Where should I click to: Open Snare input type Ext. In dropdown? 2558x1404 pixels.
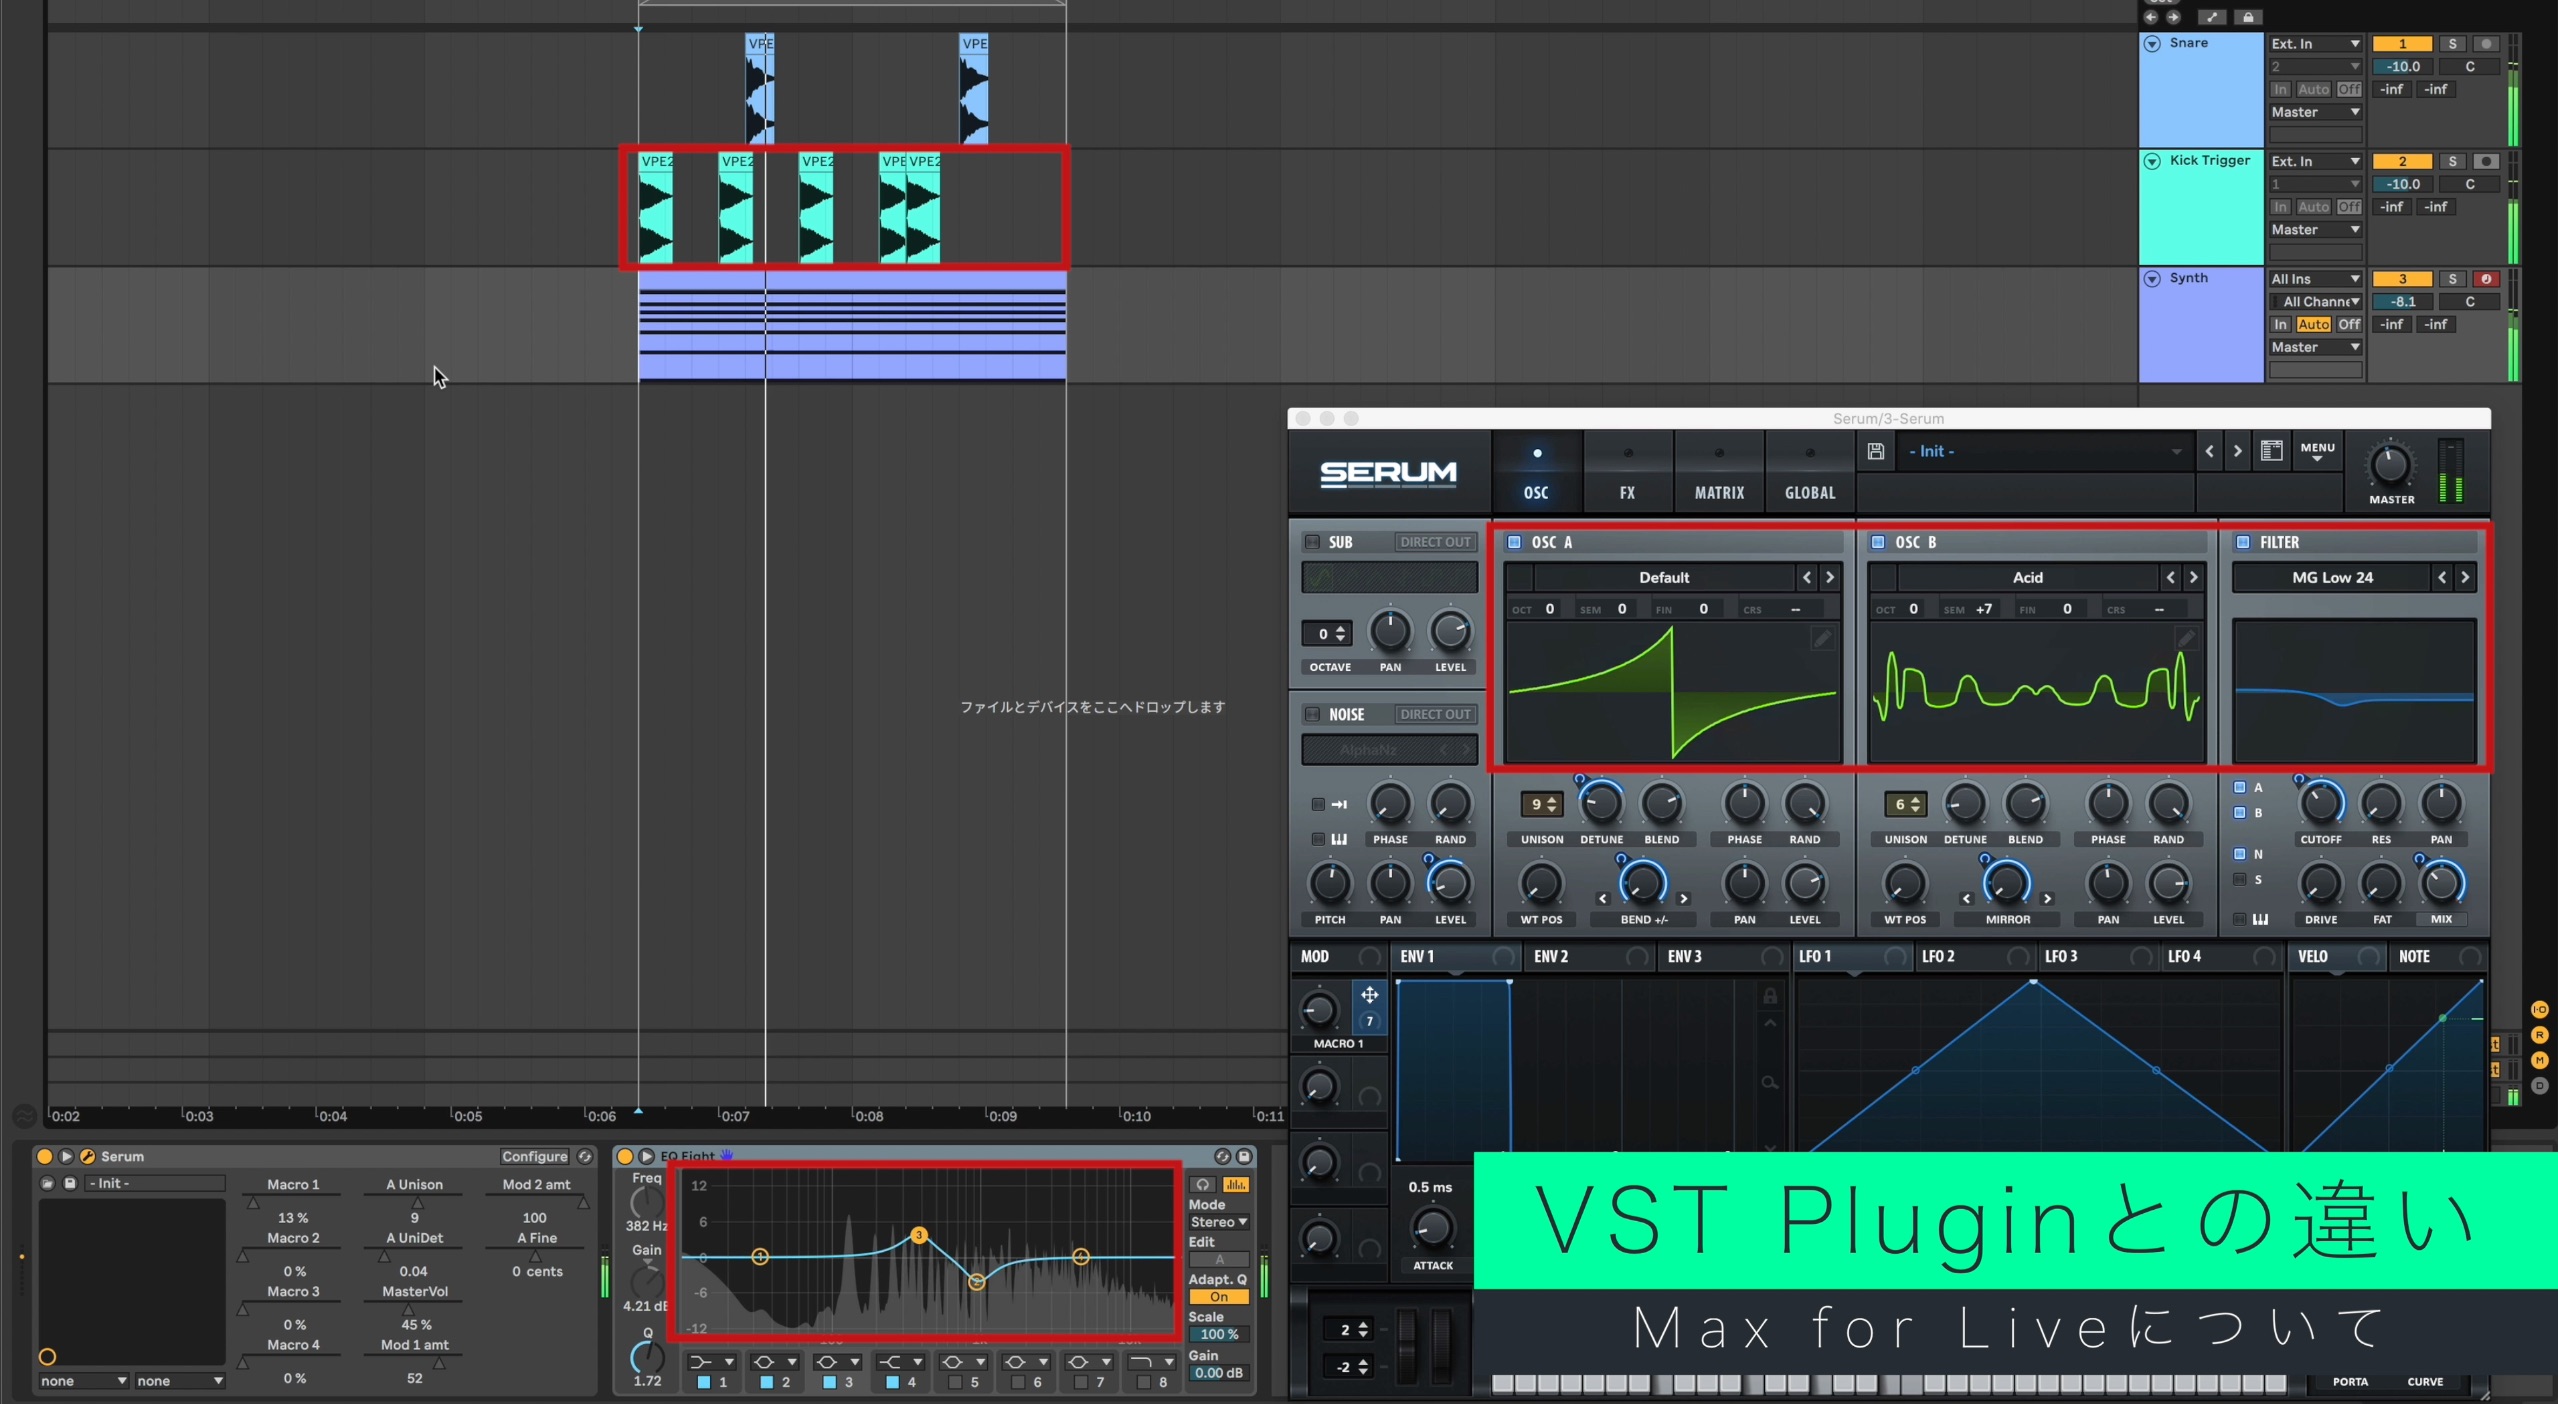click(x=2314, y=44)
